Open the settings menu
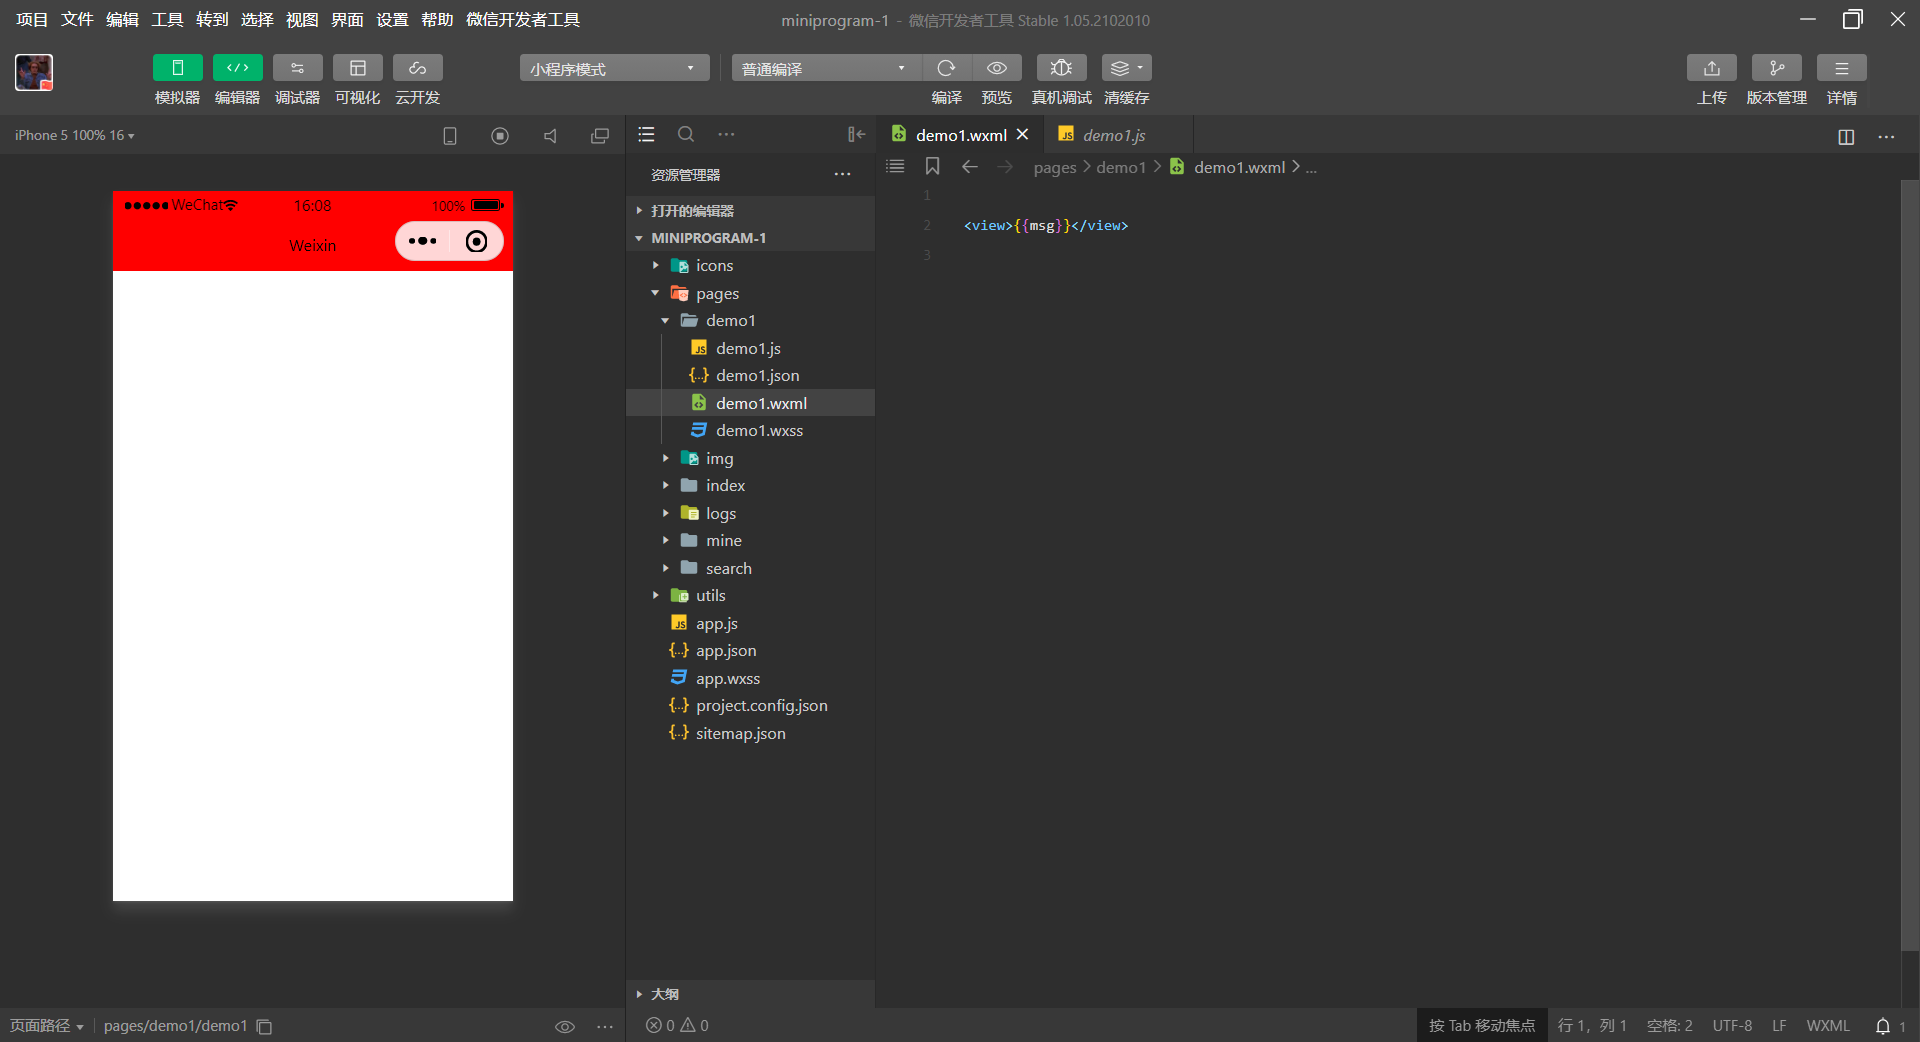Screen dimensions: 1920x1042 [392, 20]
